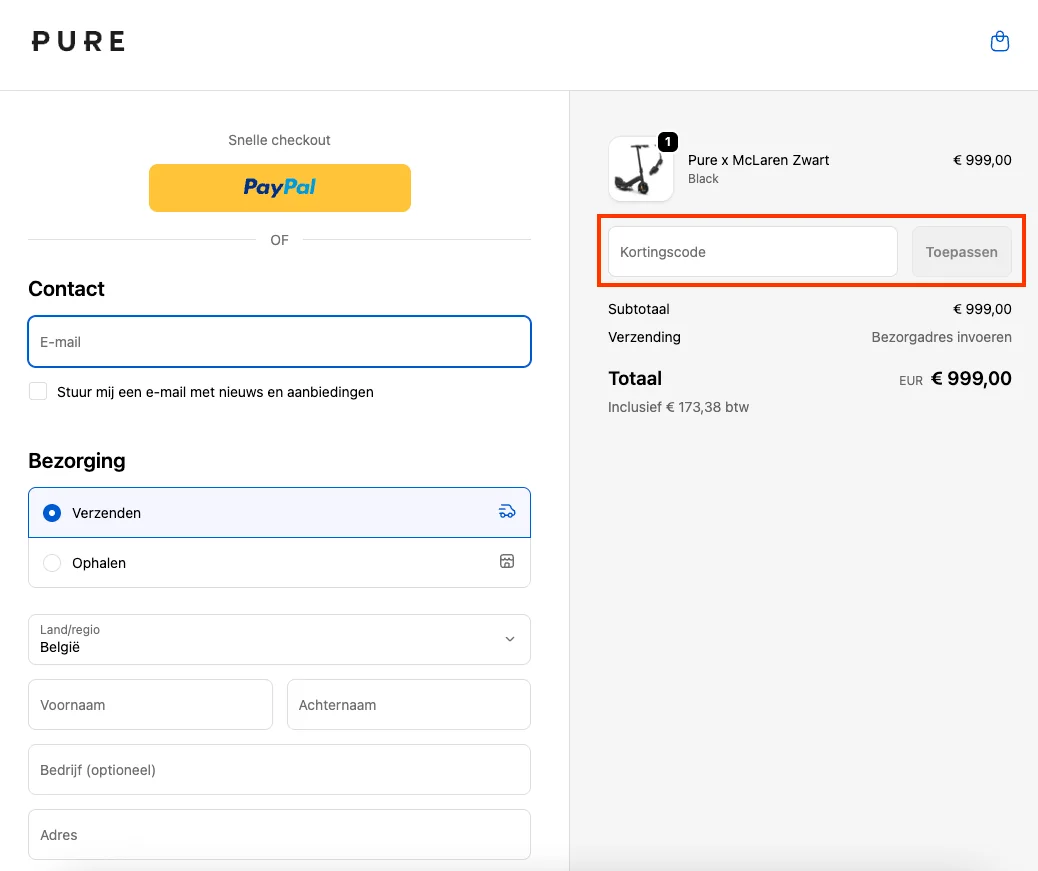Screen dimensions: 1038x871
Task: Click the delivery truck icon on Verzenden
Action: point(507,512)
